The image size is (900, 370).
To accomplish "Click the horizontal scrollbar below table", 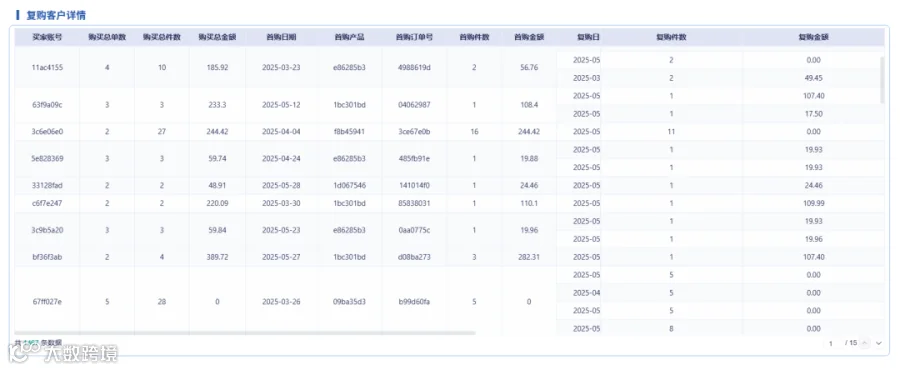I will (245, 333).
